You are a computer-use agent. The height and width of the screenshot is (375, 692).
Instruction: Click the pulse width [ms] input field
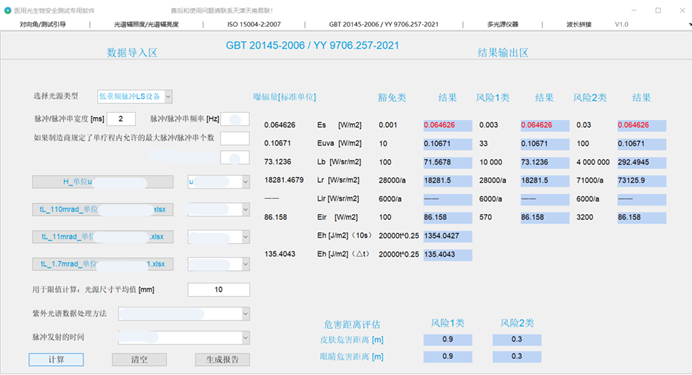(x=121, y=119)
